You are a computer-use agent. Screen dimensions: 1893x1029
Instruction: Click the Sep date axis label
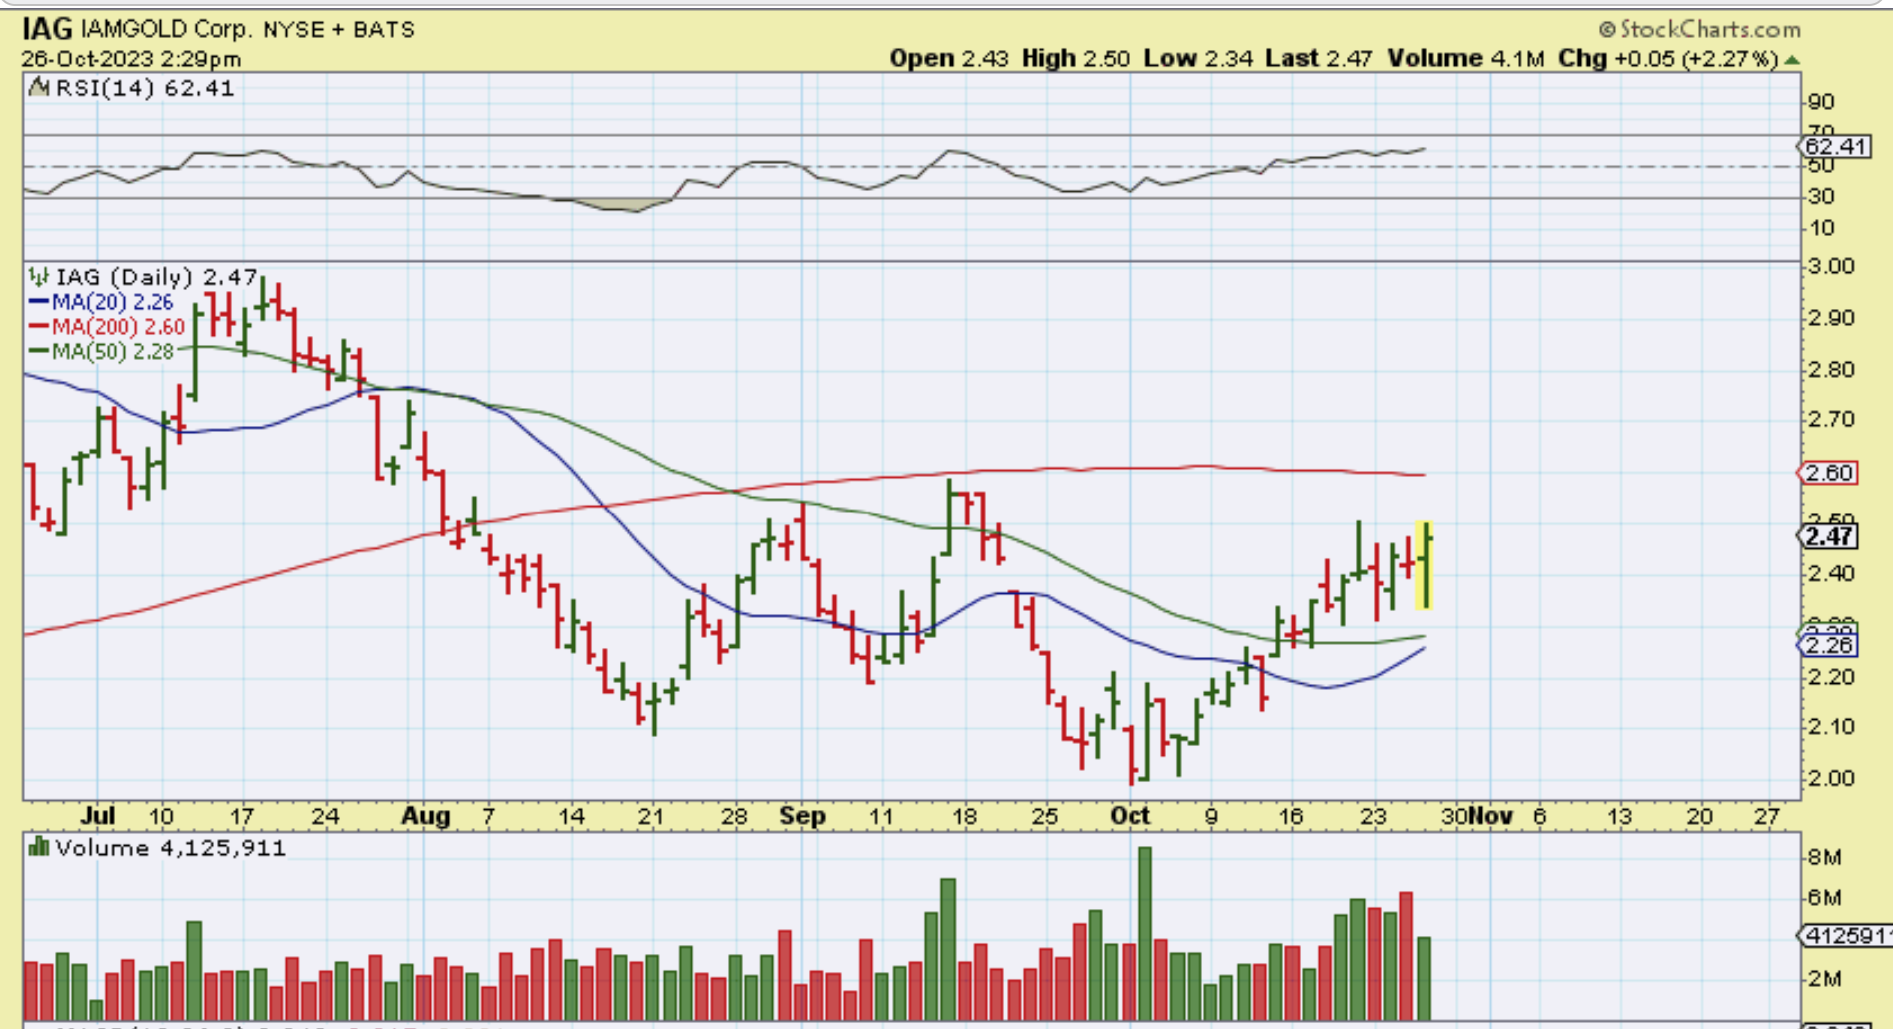tap(803, 816)
